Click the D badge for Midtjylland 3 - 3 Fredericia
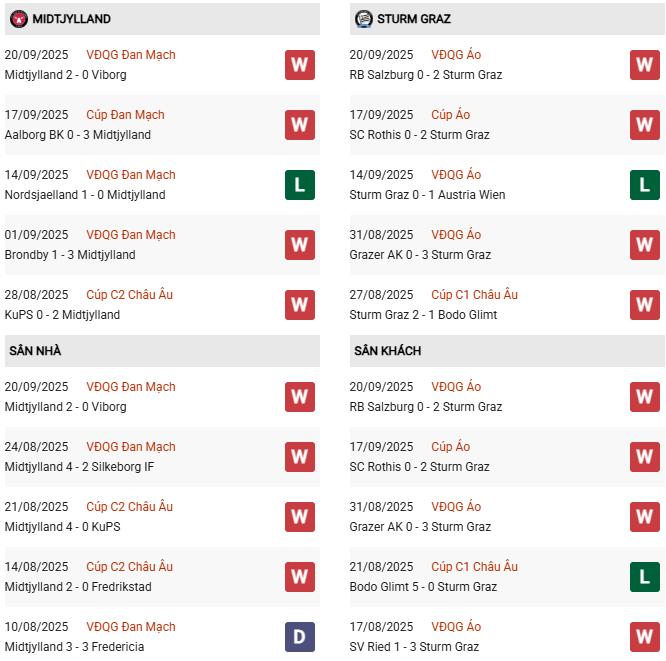666x661 pixels. 299,637
